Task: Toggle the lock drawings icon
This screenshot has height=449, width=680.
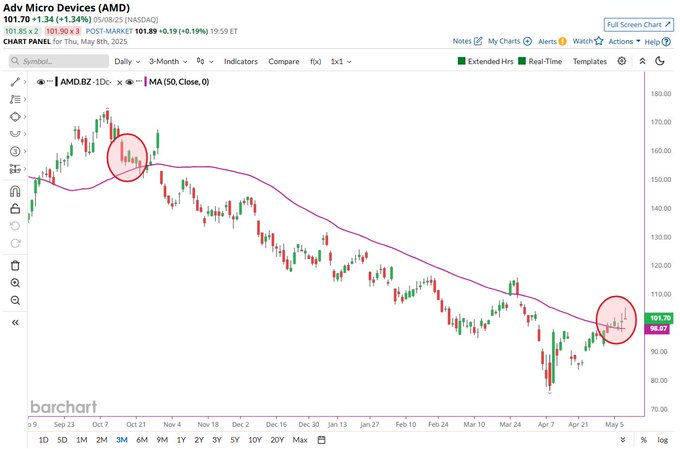Action: click(15, 209)
